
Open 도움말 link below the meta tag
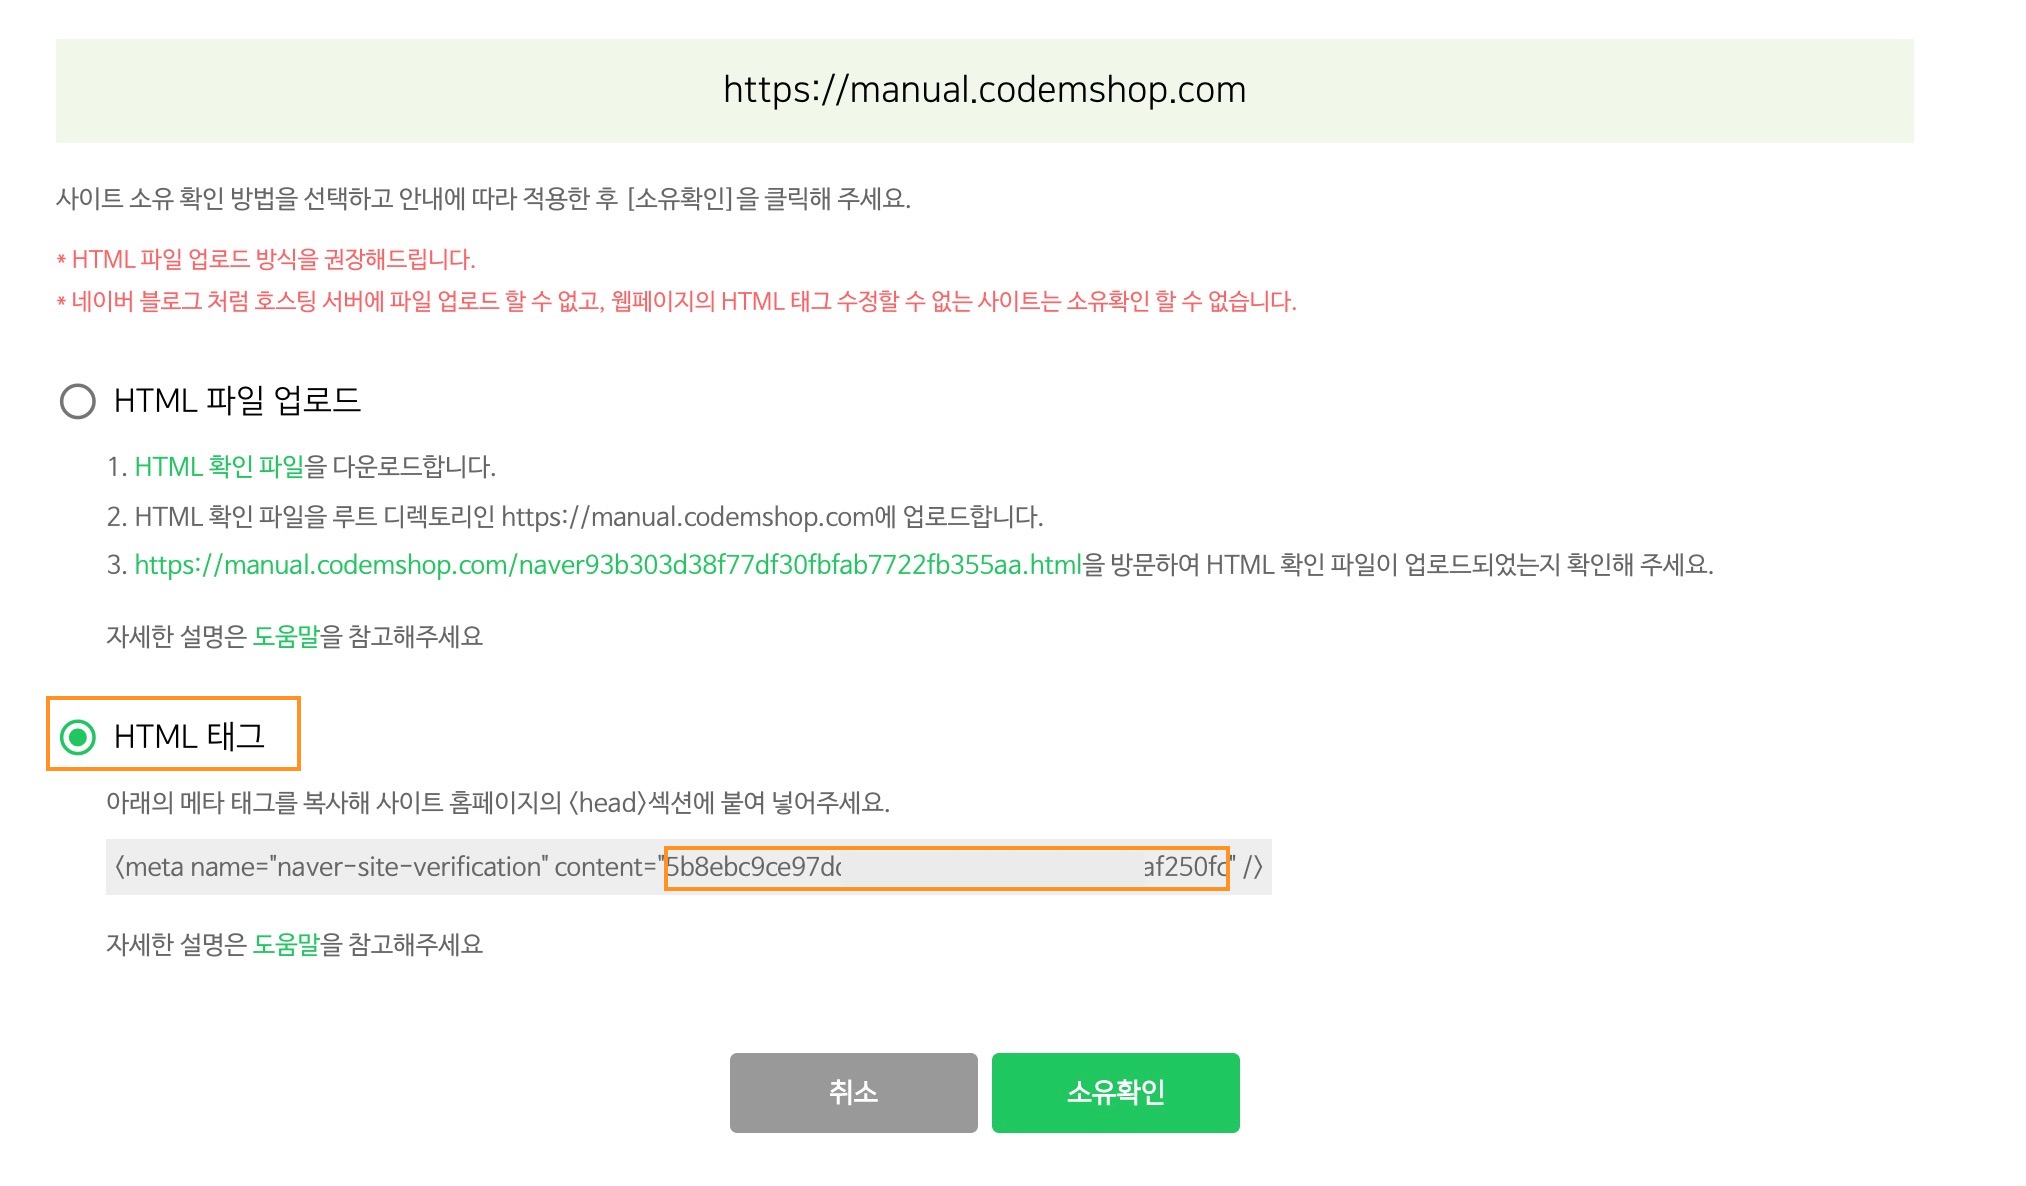[286, 945]
